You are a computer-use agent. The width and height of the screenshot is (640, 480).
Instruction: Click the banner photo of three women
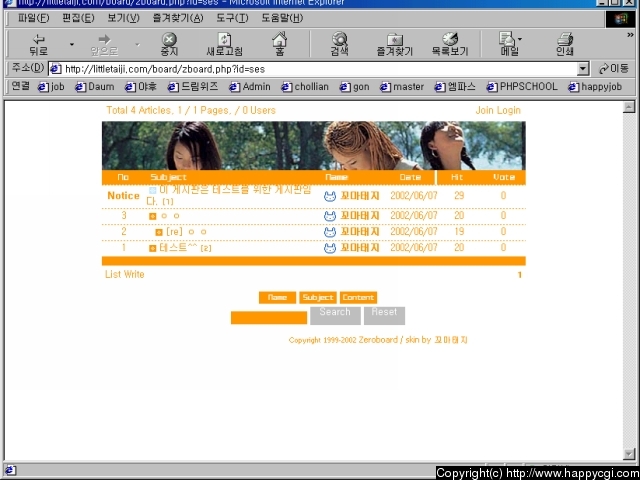(x=313, y=145)
